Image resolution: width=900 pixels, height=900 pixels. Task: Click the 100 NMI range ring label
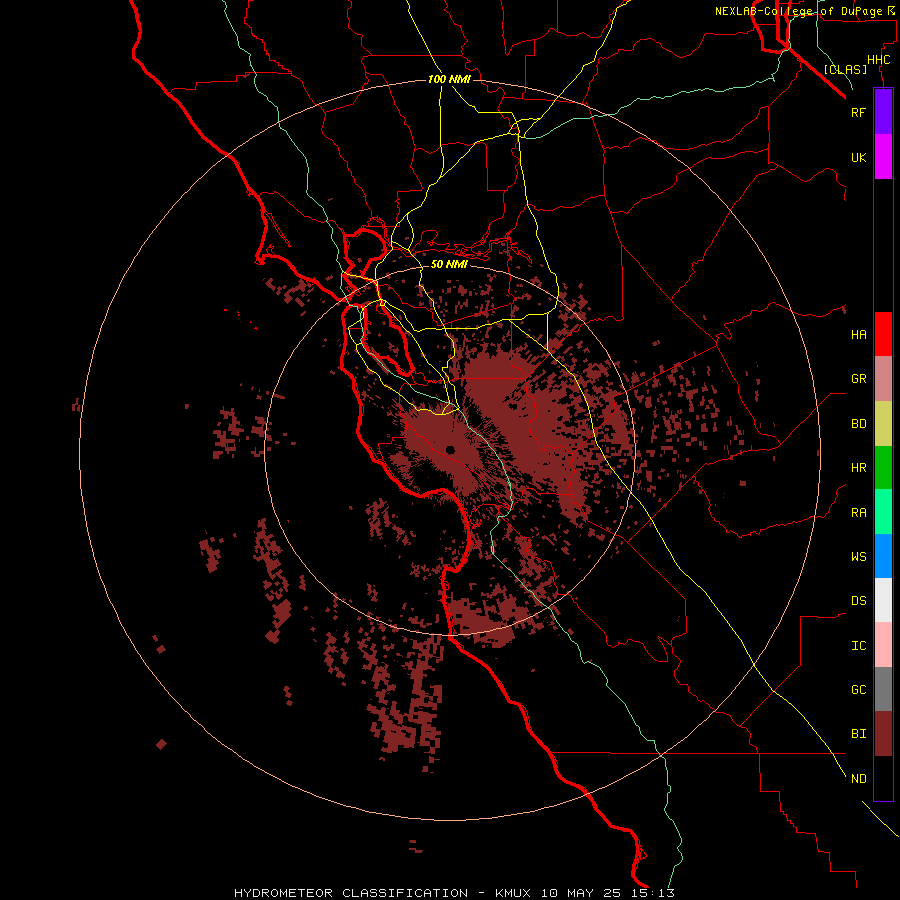tap(449, 79)
